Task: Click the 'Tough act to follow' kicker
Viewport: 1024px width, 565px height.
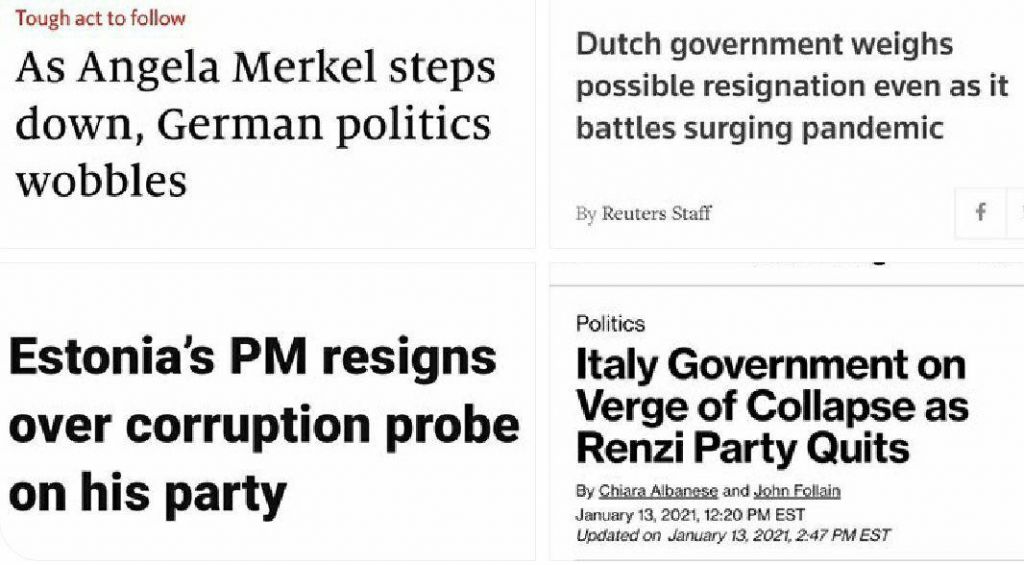Action: pos(101,18)
